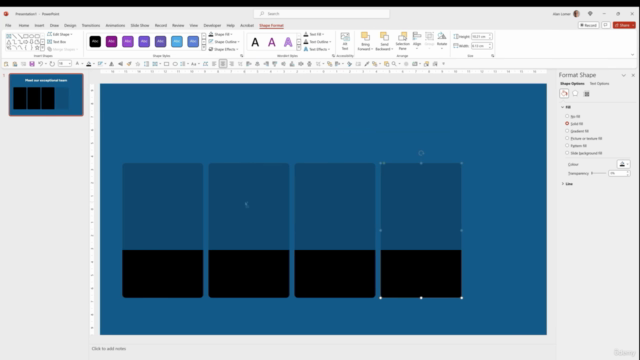Screen dimensions: 640x360
Task: Apply purple patterned WordArt A style
Action: coord(288,42)
